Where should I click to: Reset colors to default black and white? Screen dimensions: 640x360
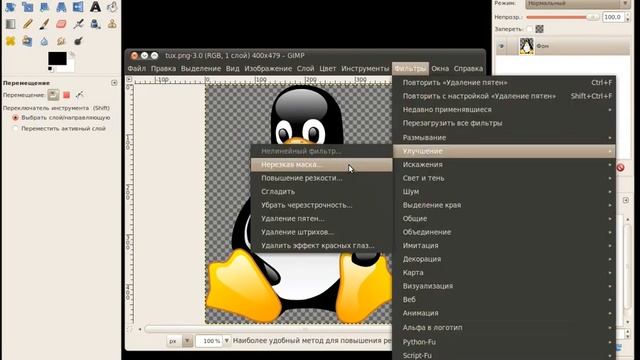click(50, 69)
